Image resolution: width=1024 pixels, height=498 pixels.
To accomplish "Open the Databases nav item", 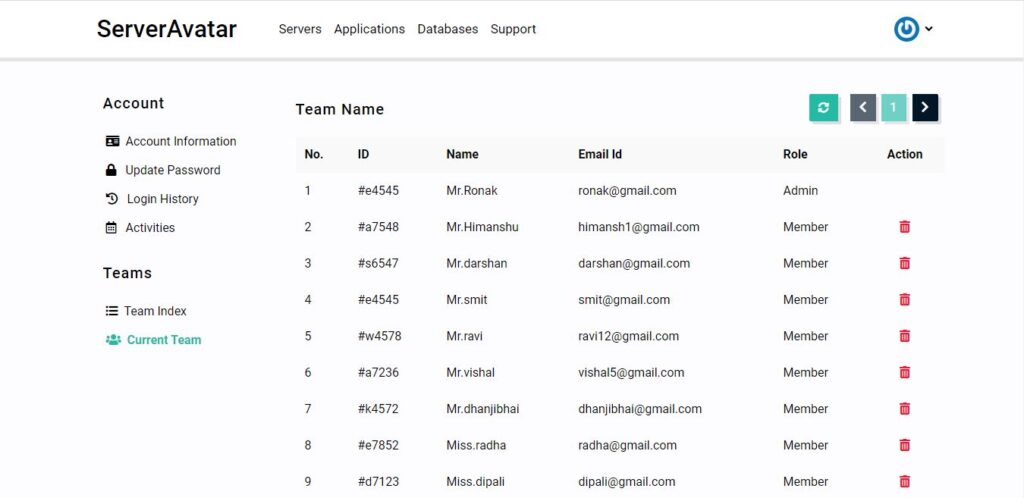I will (447, 29).
